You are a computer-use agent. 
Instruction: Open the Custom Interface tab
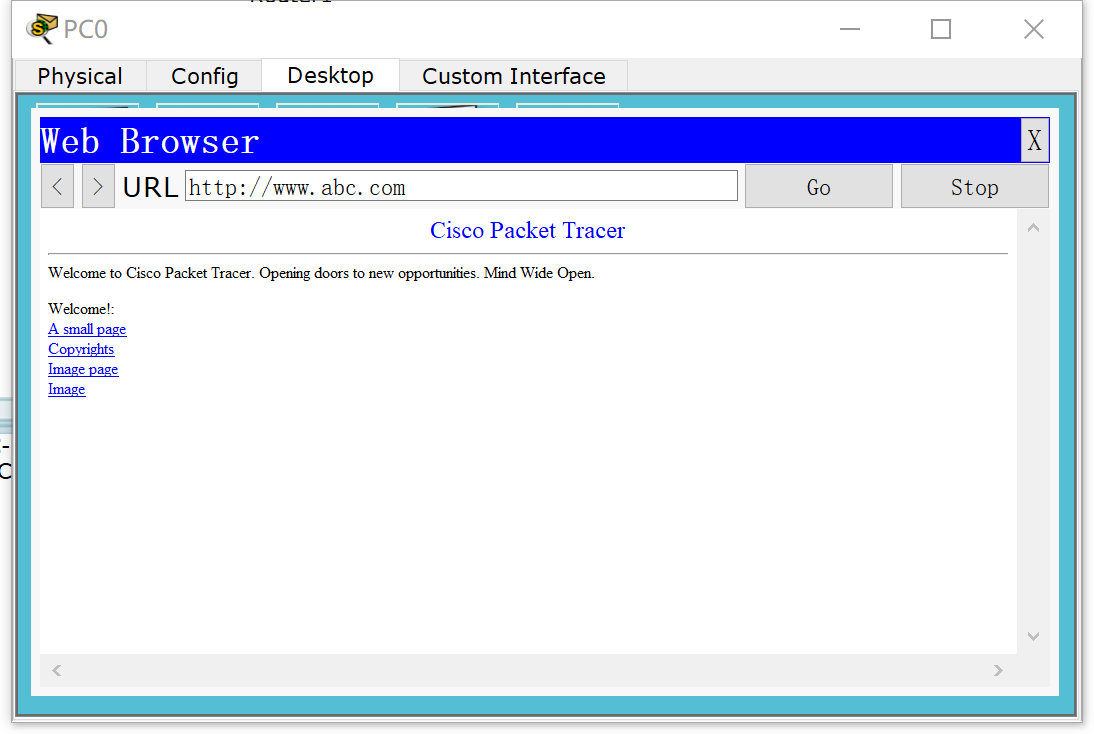coord(514,75)
